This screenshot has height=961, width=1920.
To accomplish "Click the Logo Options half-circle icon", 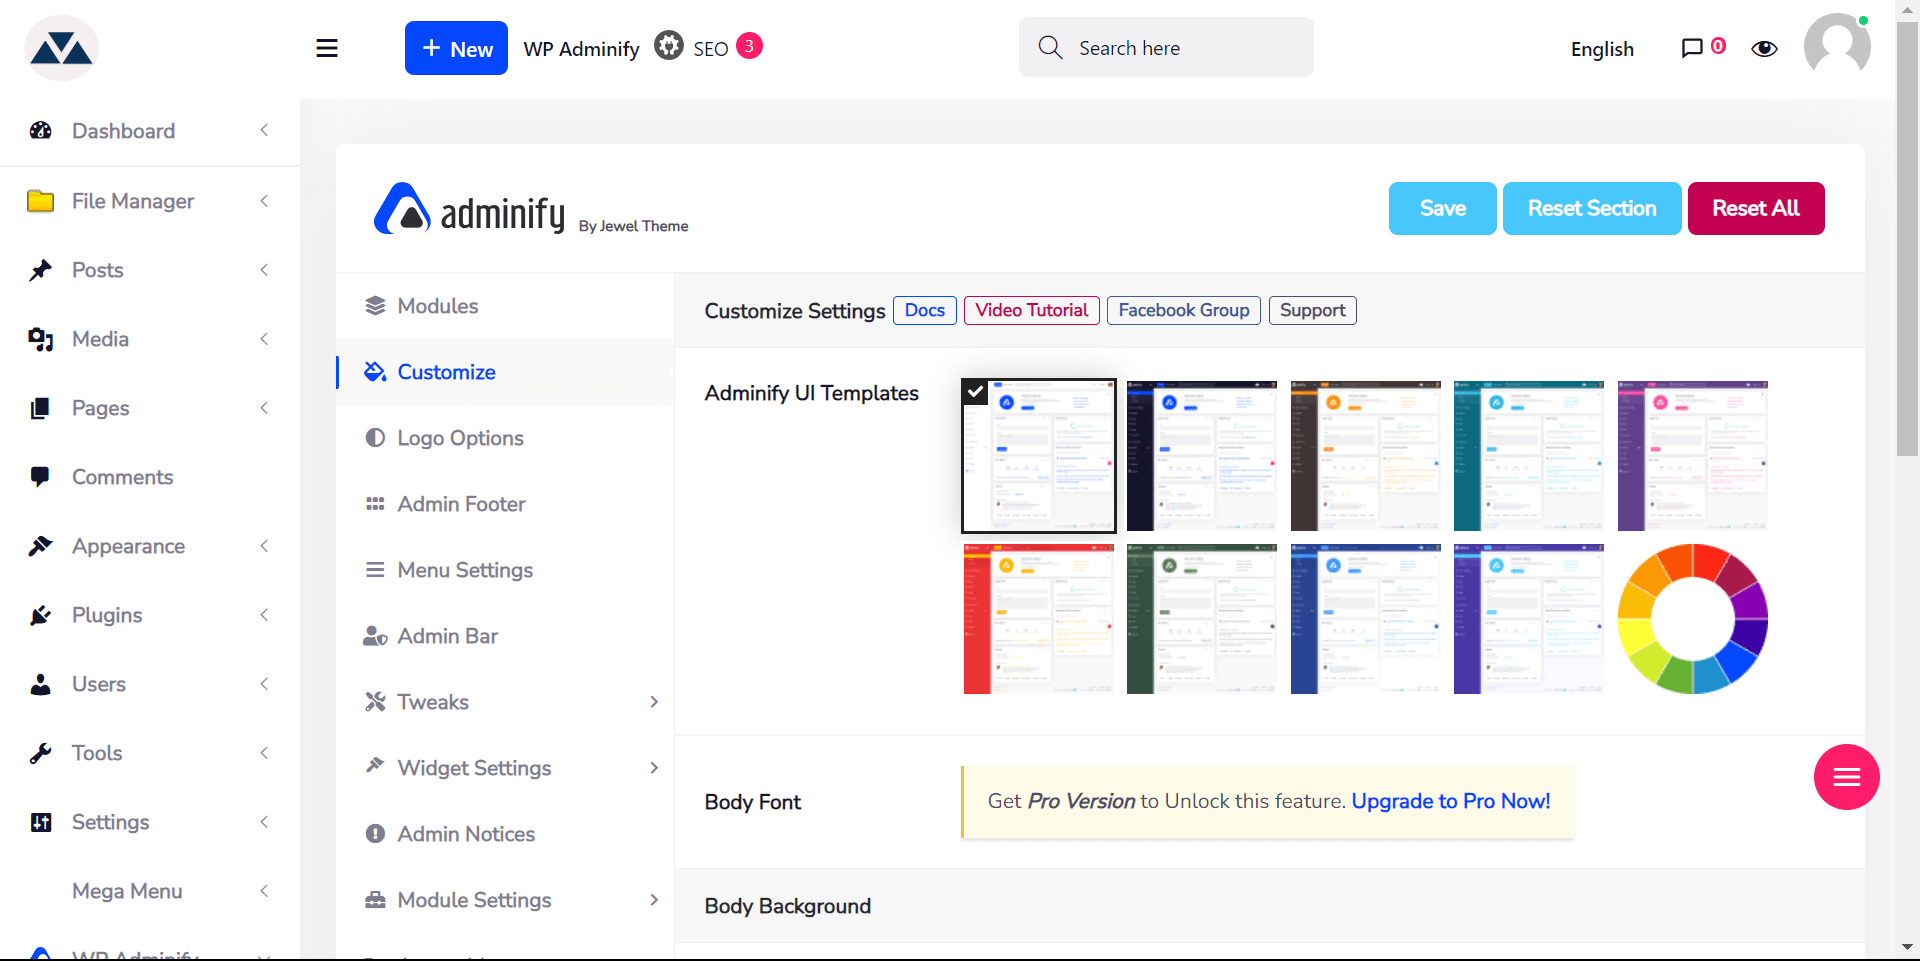I will 375,438.
